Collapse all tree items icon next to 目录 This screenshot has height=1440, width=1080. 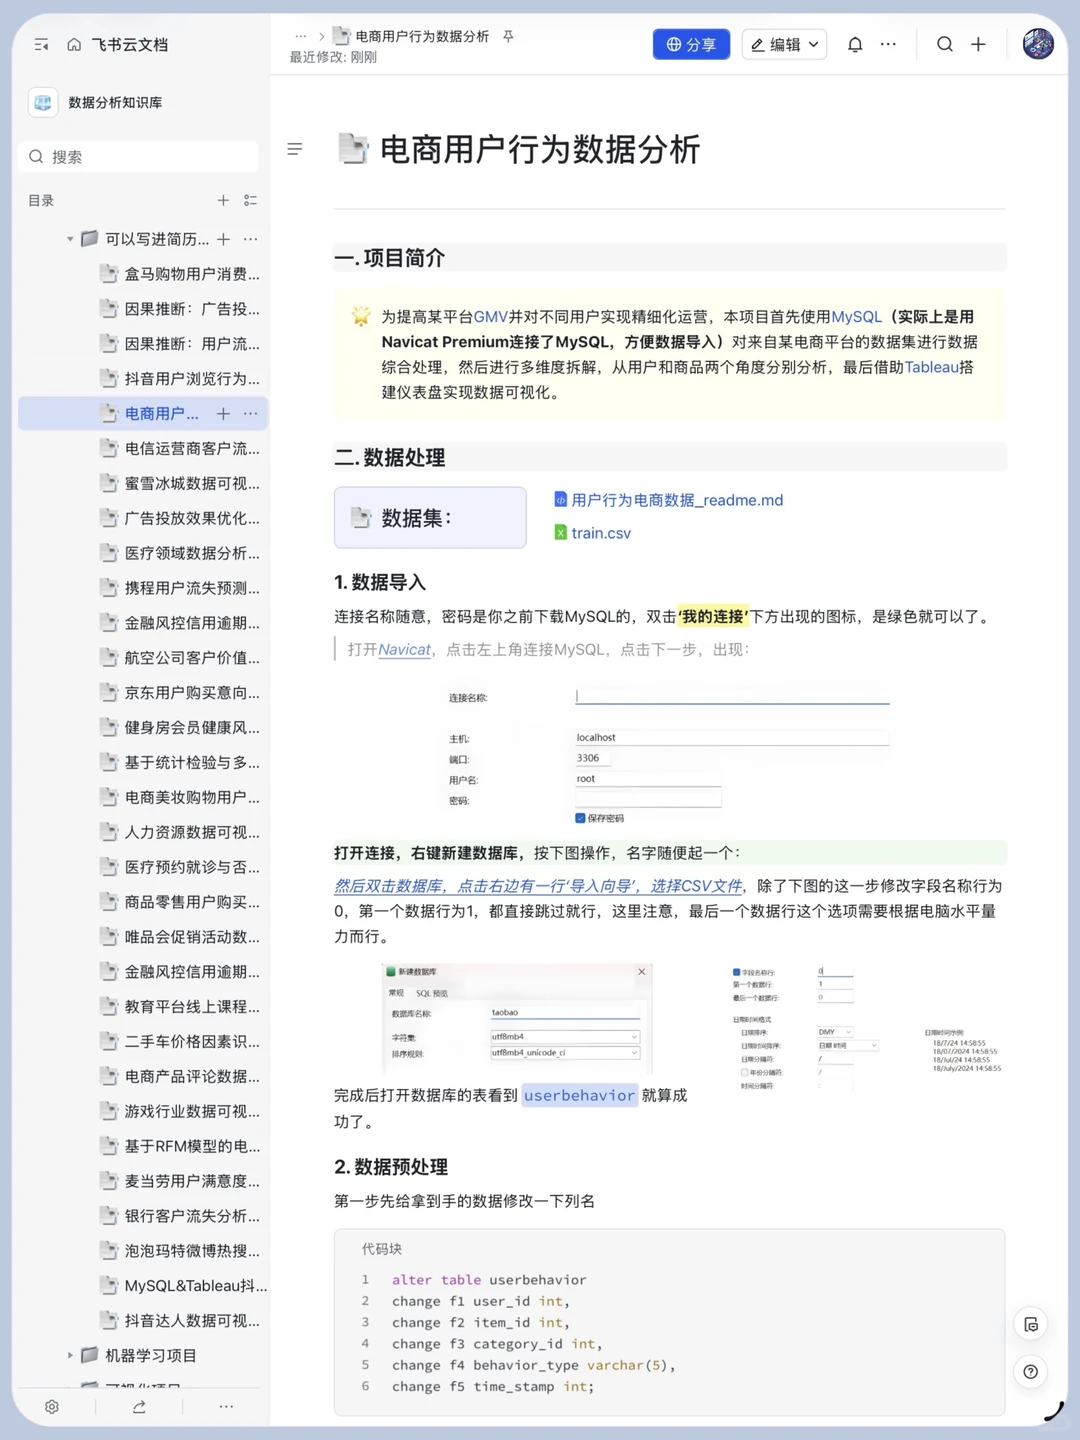pos(251,201)
